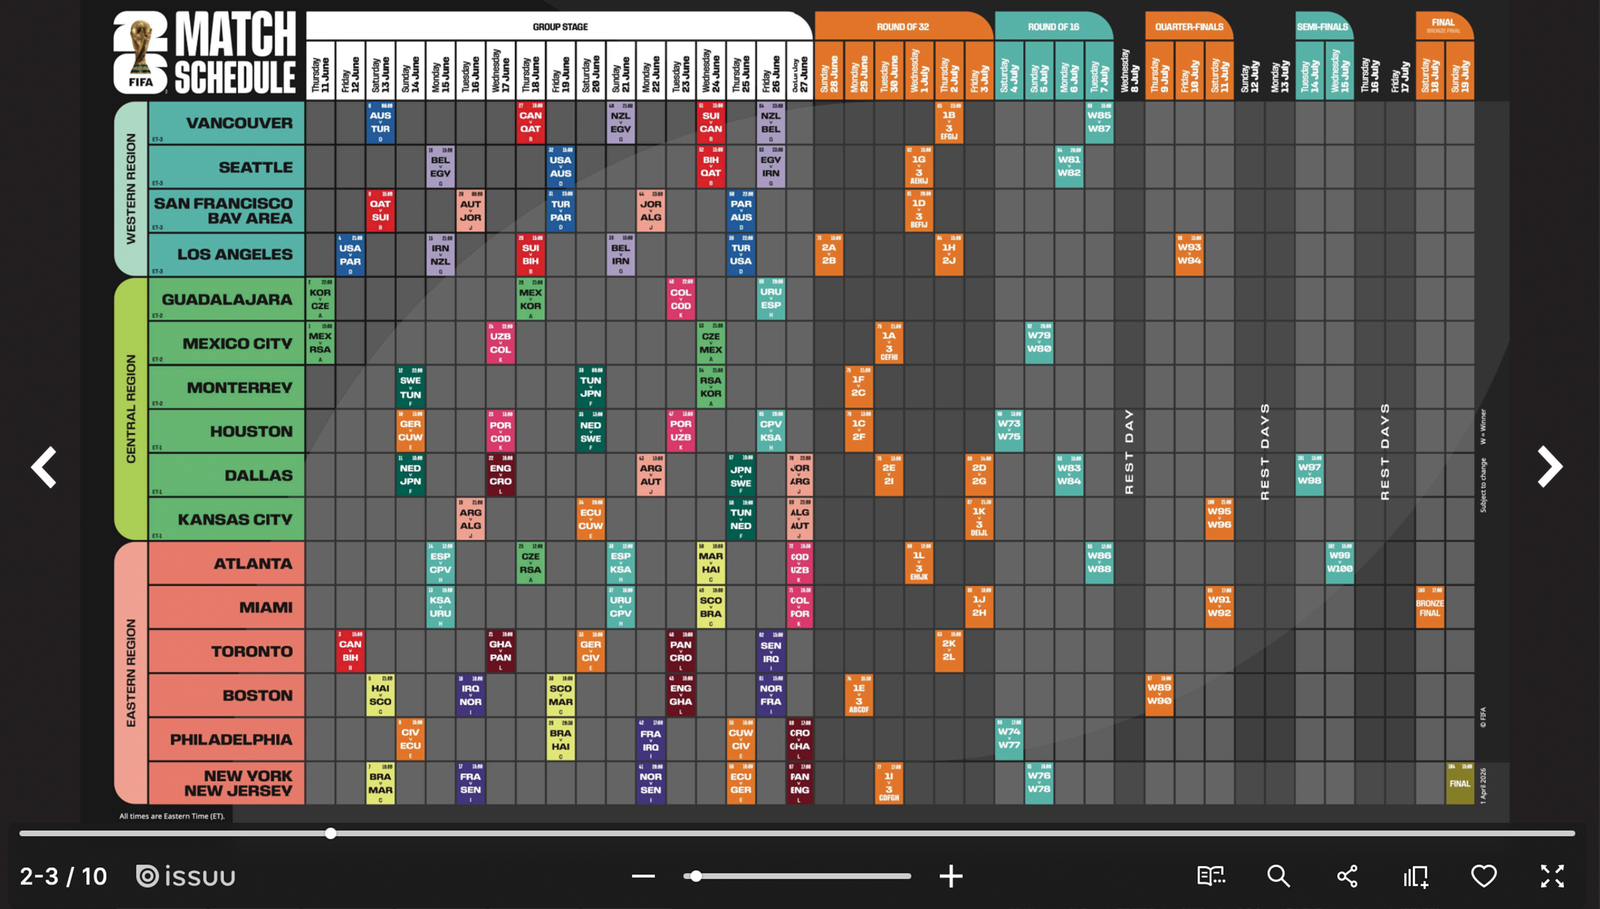Screen dimensions: 1600x909
Task: Click the Bronze Final match cell in Miami
Action: [1430, 607]
